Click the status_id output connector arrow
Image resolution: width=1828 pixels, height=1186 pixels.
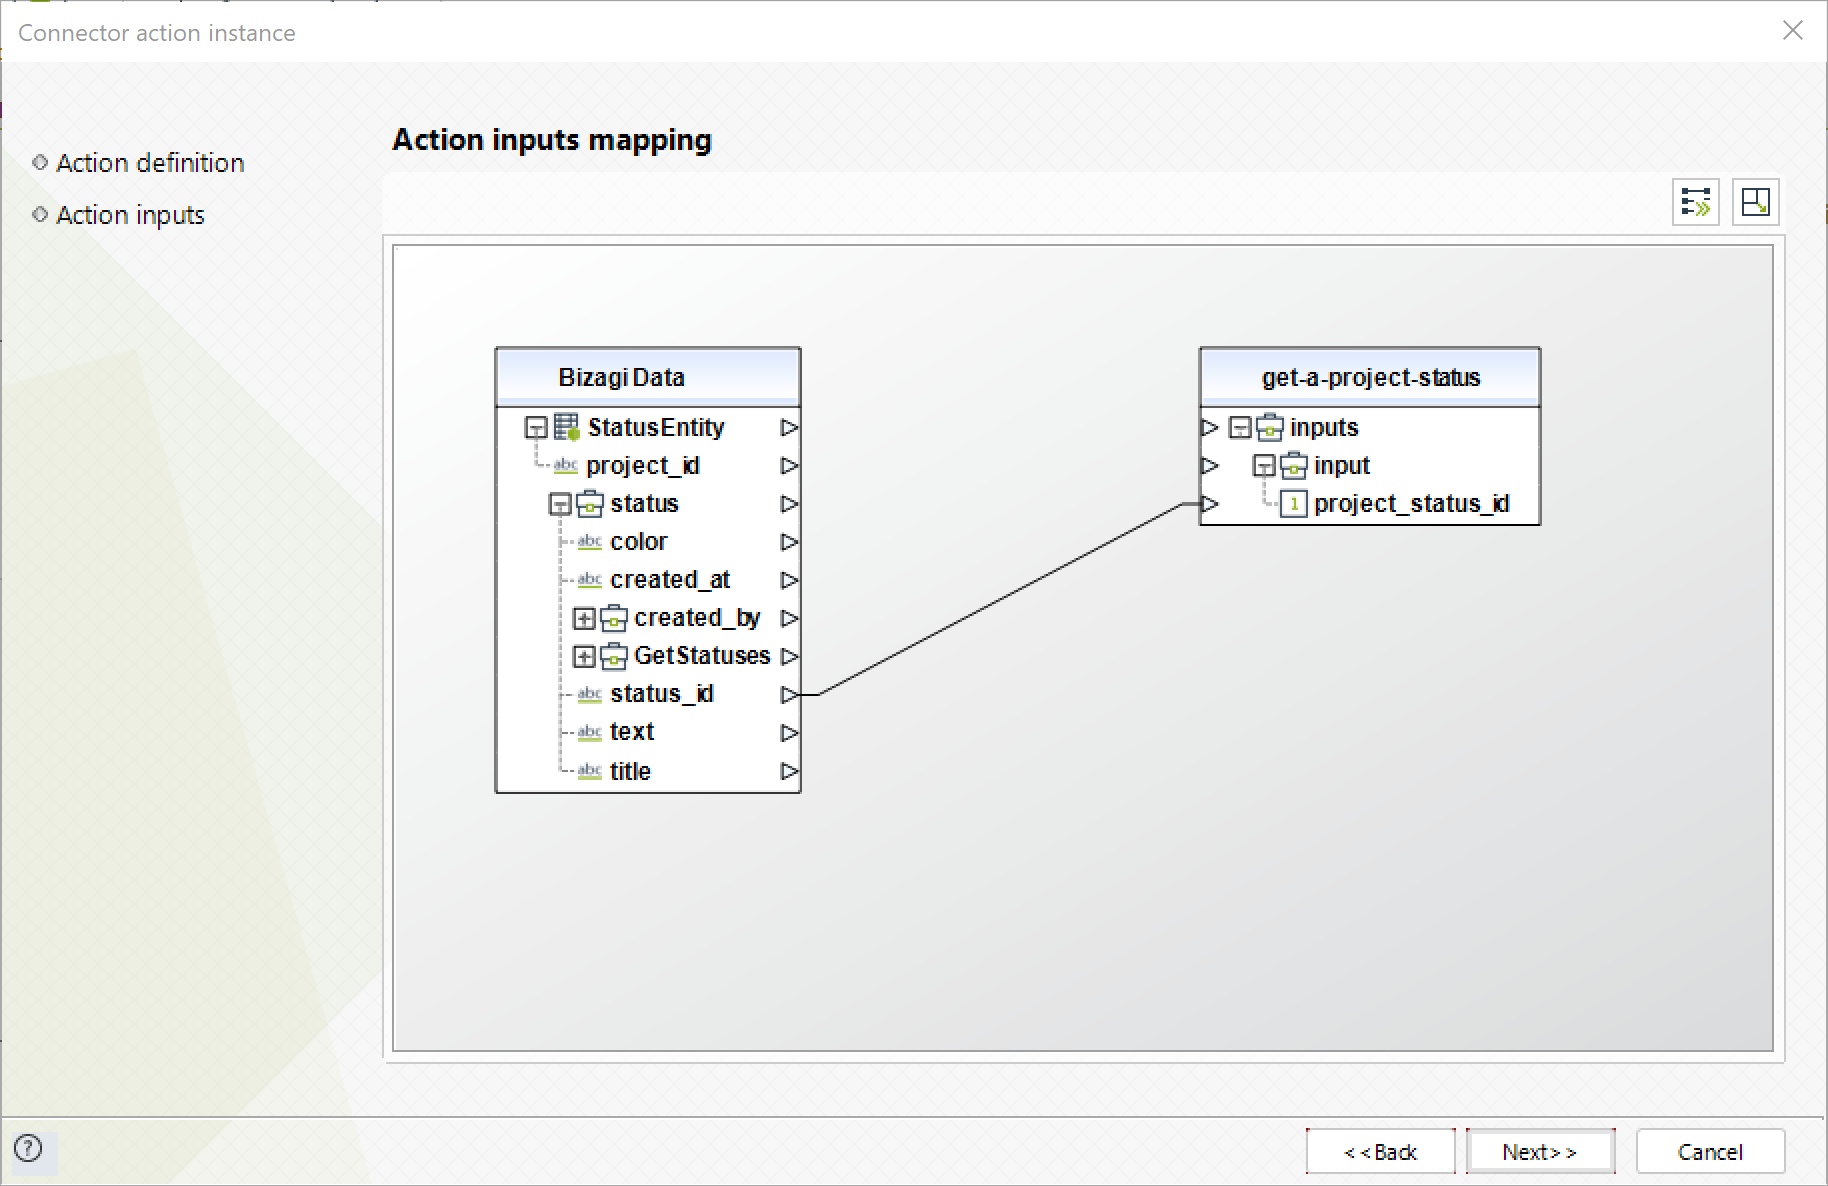click(789, 694)
